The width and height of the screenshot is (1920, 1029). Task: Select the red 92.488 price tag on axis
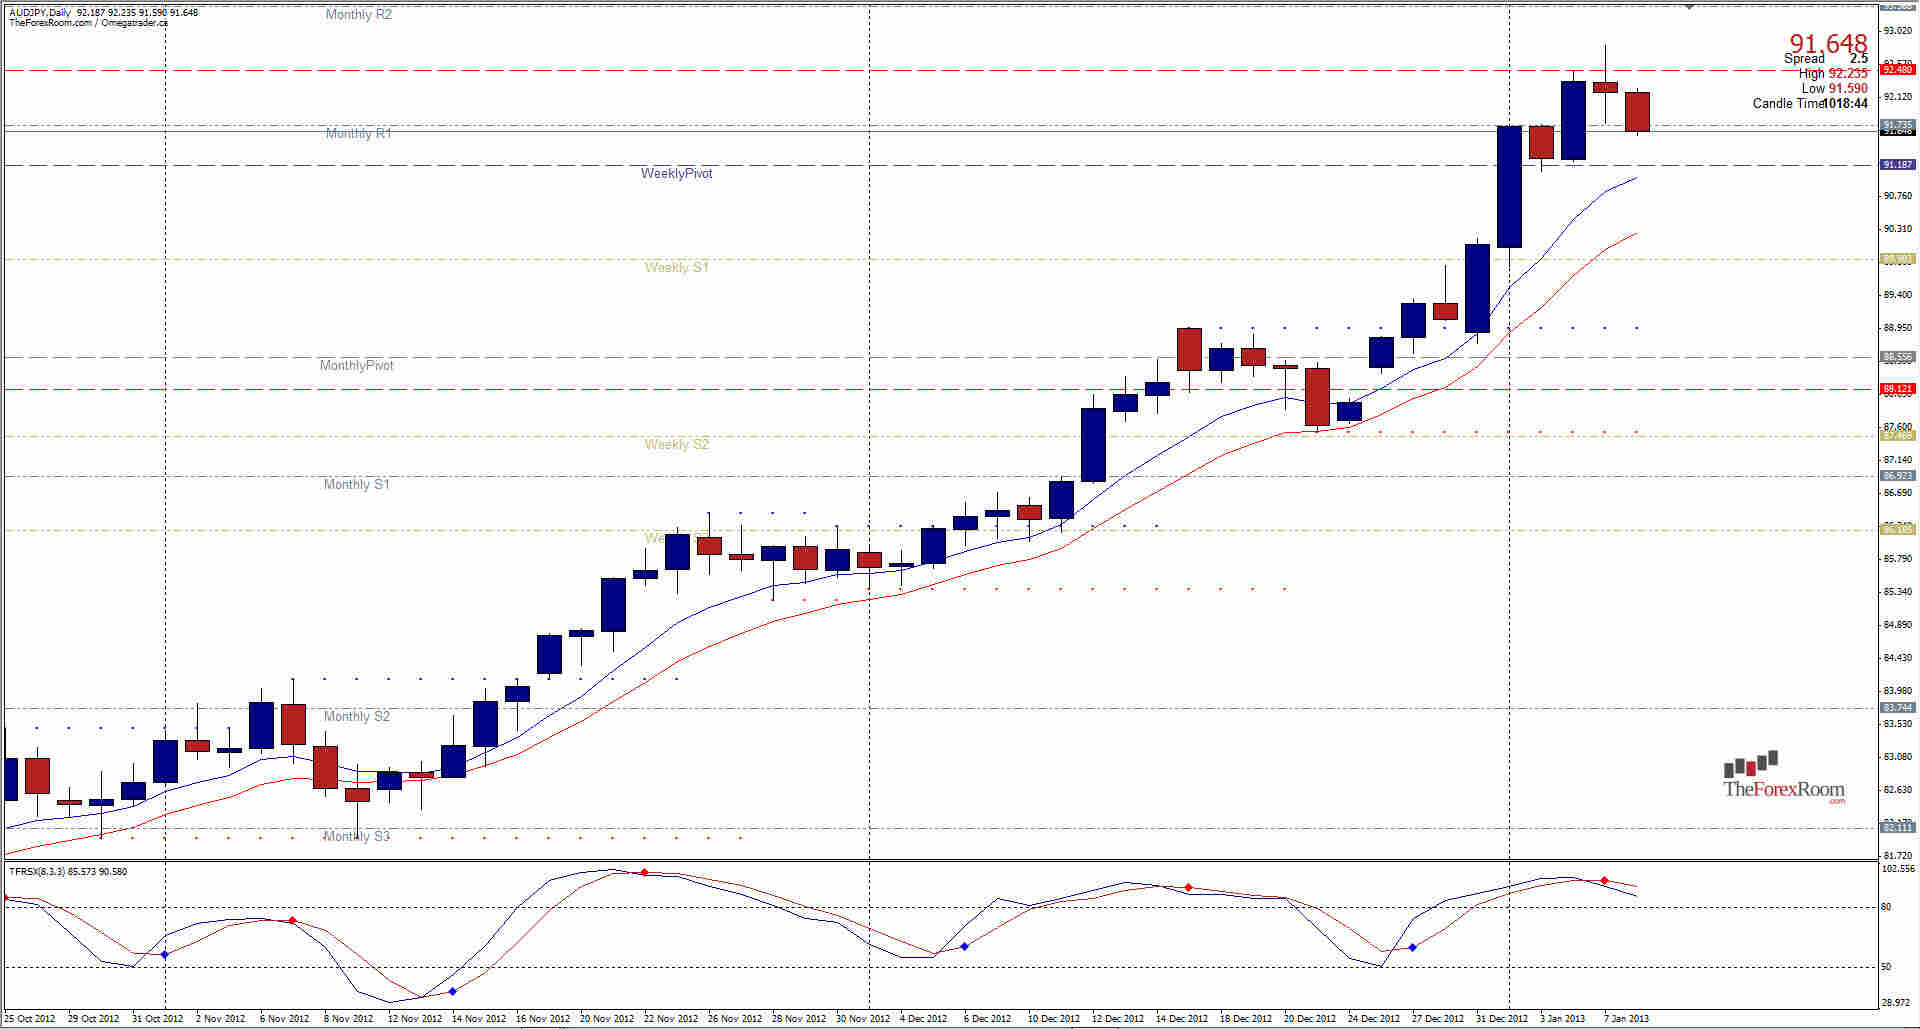(1897, 71)
